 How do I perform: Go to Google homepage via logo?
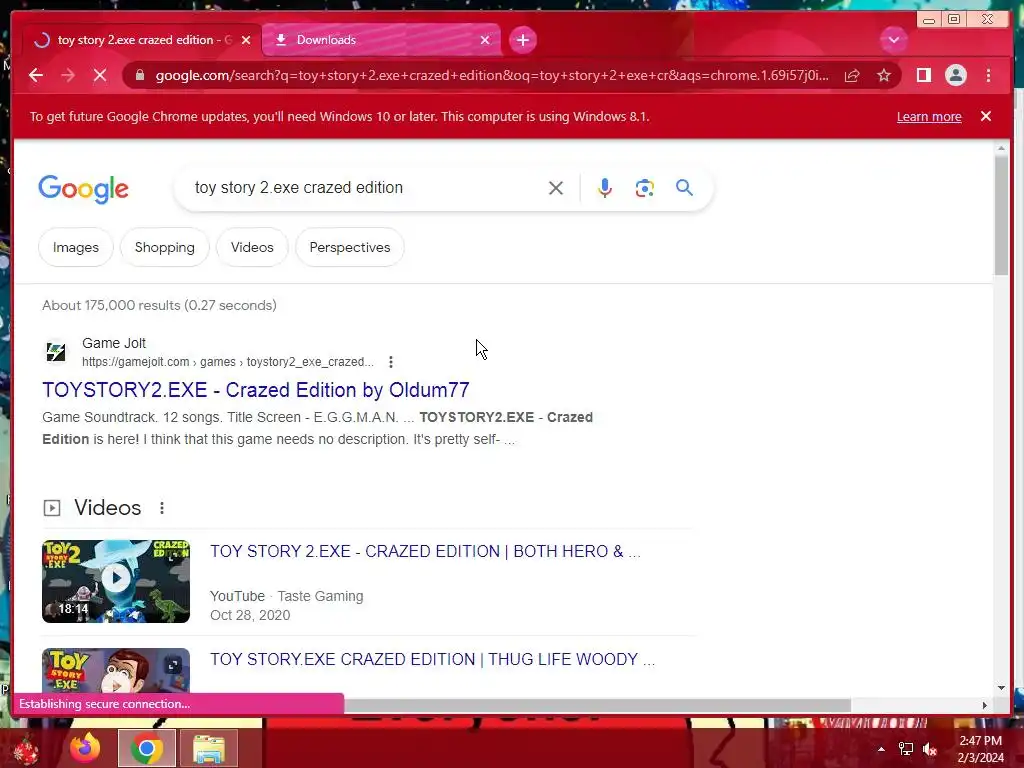pos(84,189)
